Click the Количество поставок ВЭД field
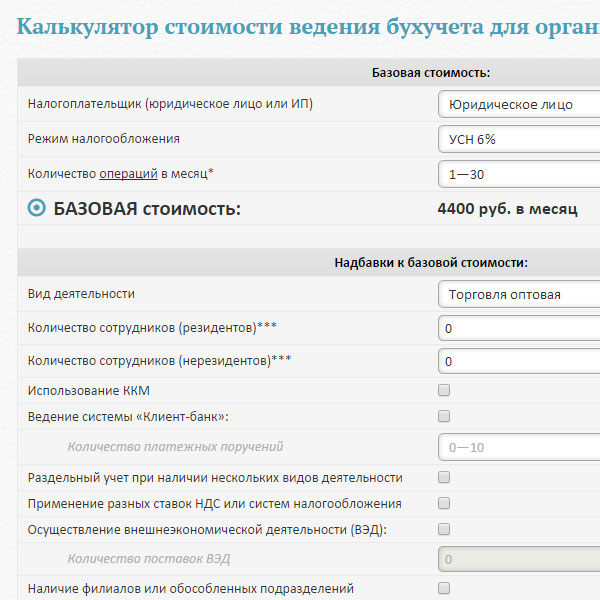600x600 pixels. tap(519, 559)
